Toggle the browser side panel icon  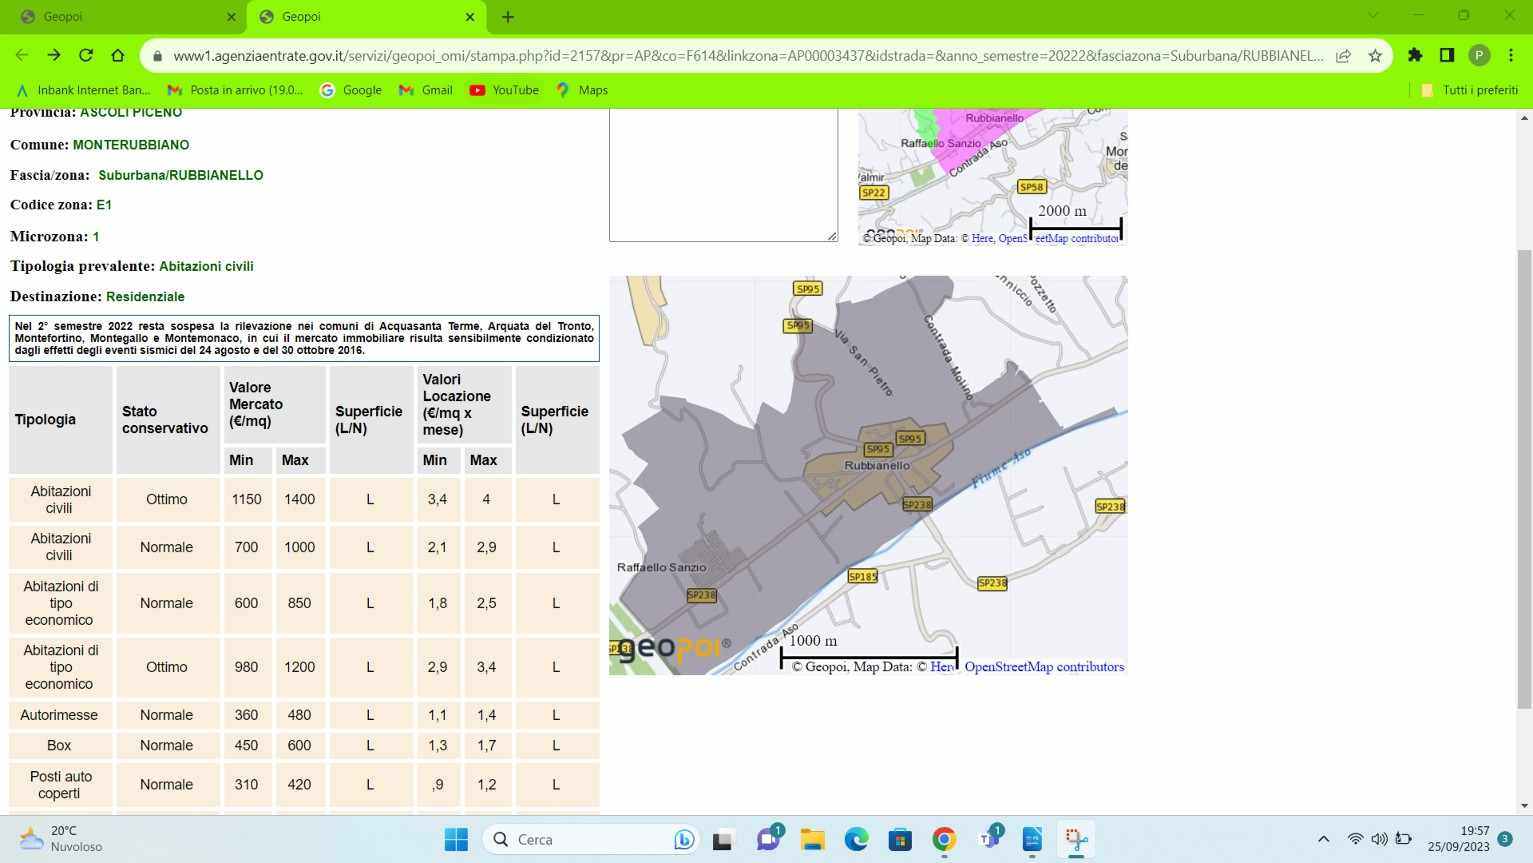coord(1446,56)
